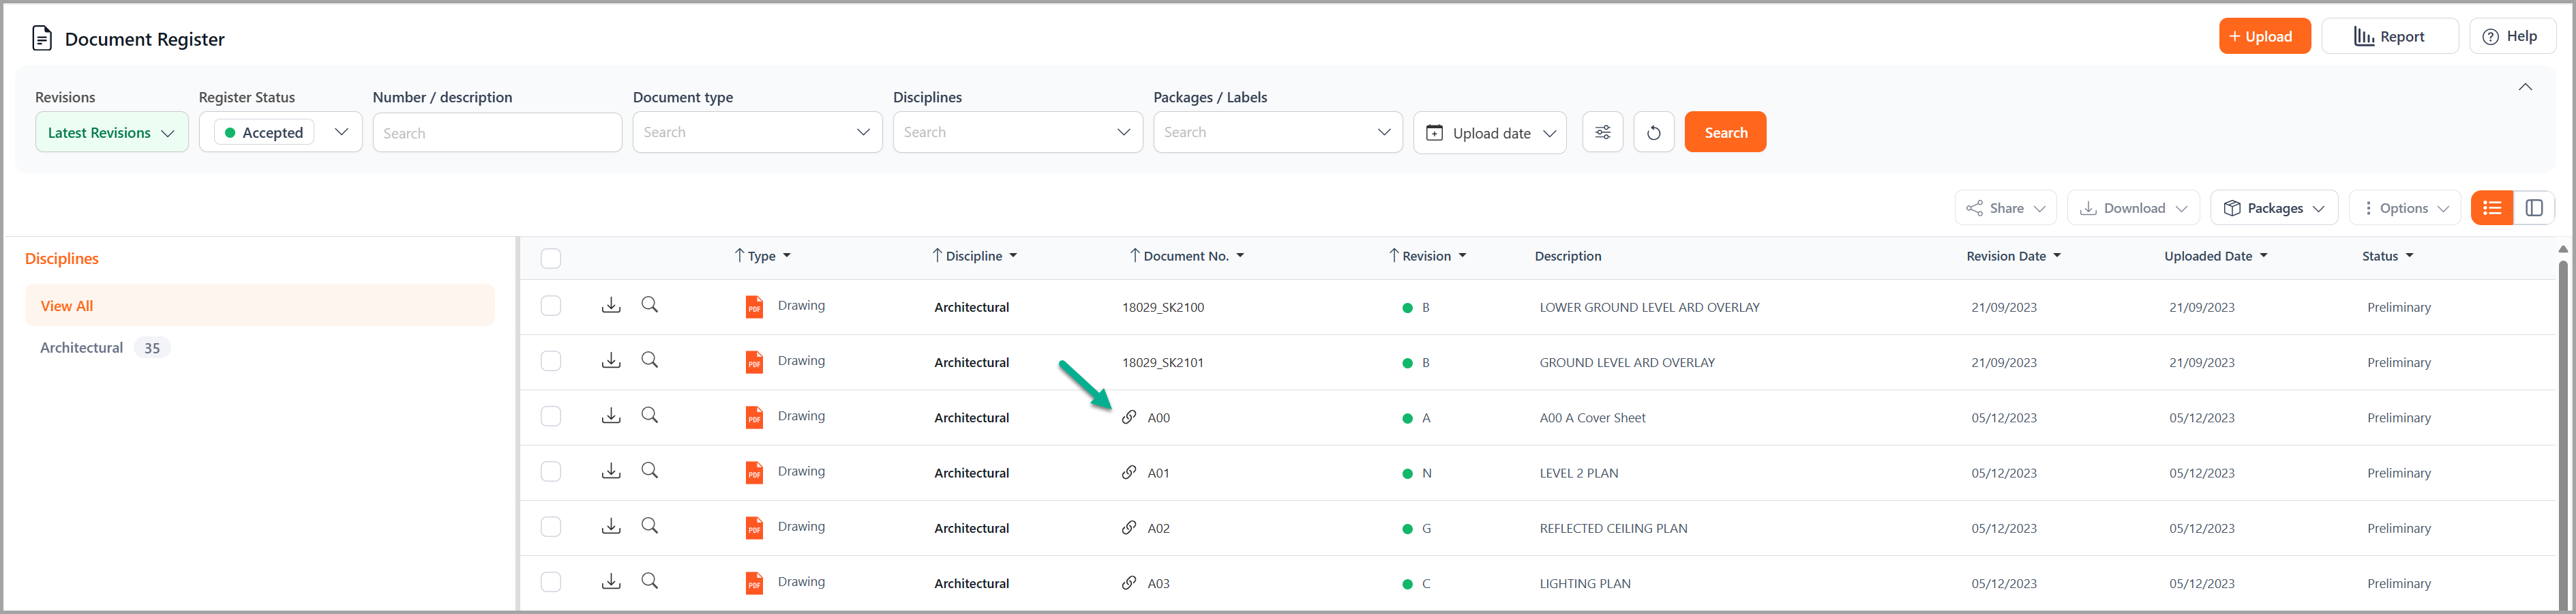
Task: Click the link icon beside A00
Action: 1129,417
